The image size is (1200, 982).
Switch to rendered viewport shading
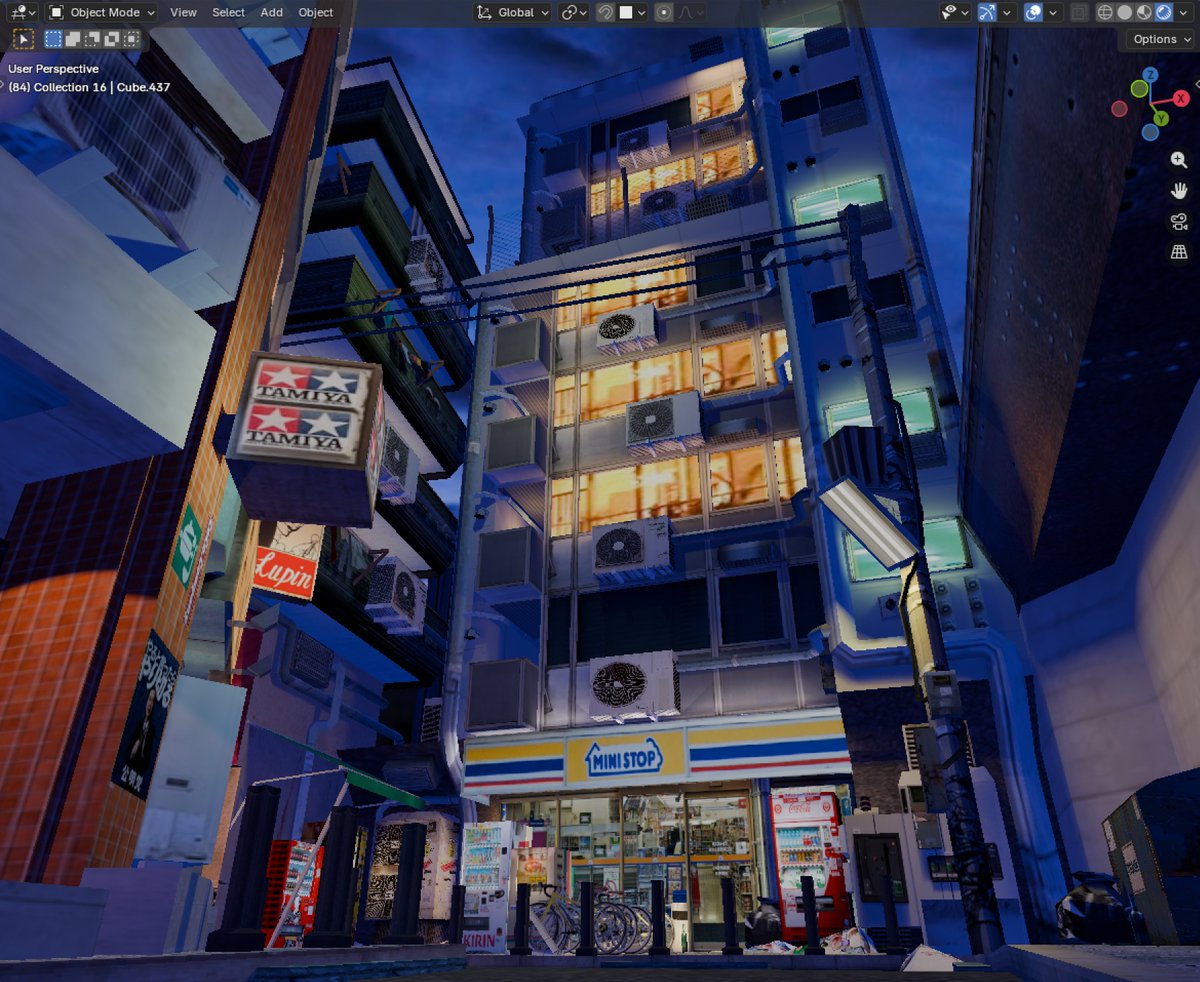(x=1163, y=12)
